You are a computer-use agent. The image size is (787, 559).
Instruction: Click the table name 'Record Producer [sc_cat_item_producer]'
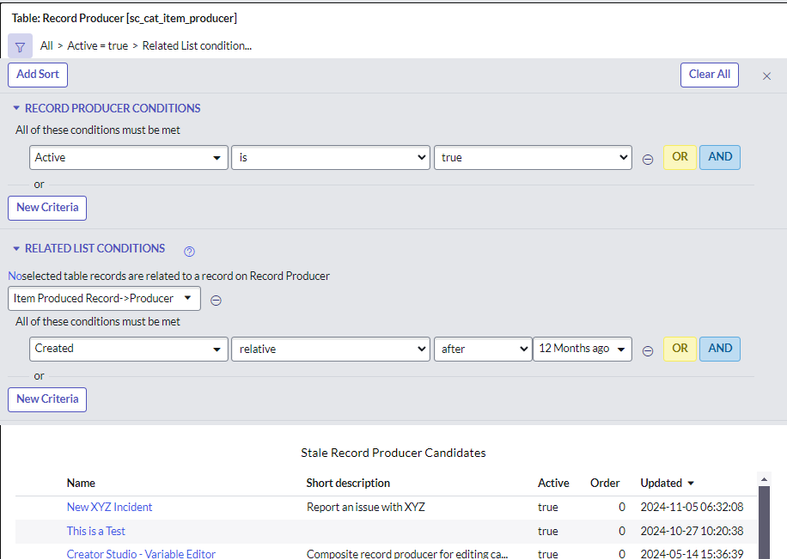140,18
